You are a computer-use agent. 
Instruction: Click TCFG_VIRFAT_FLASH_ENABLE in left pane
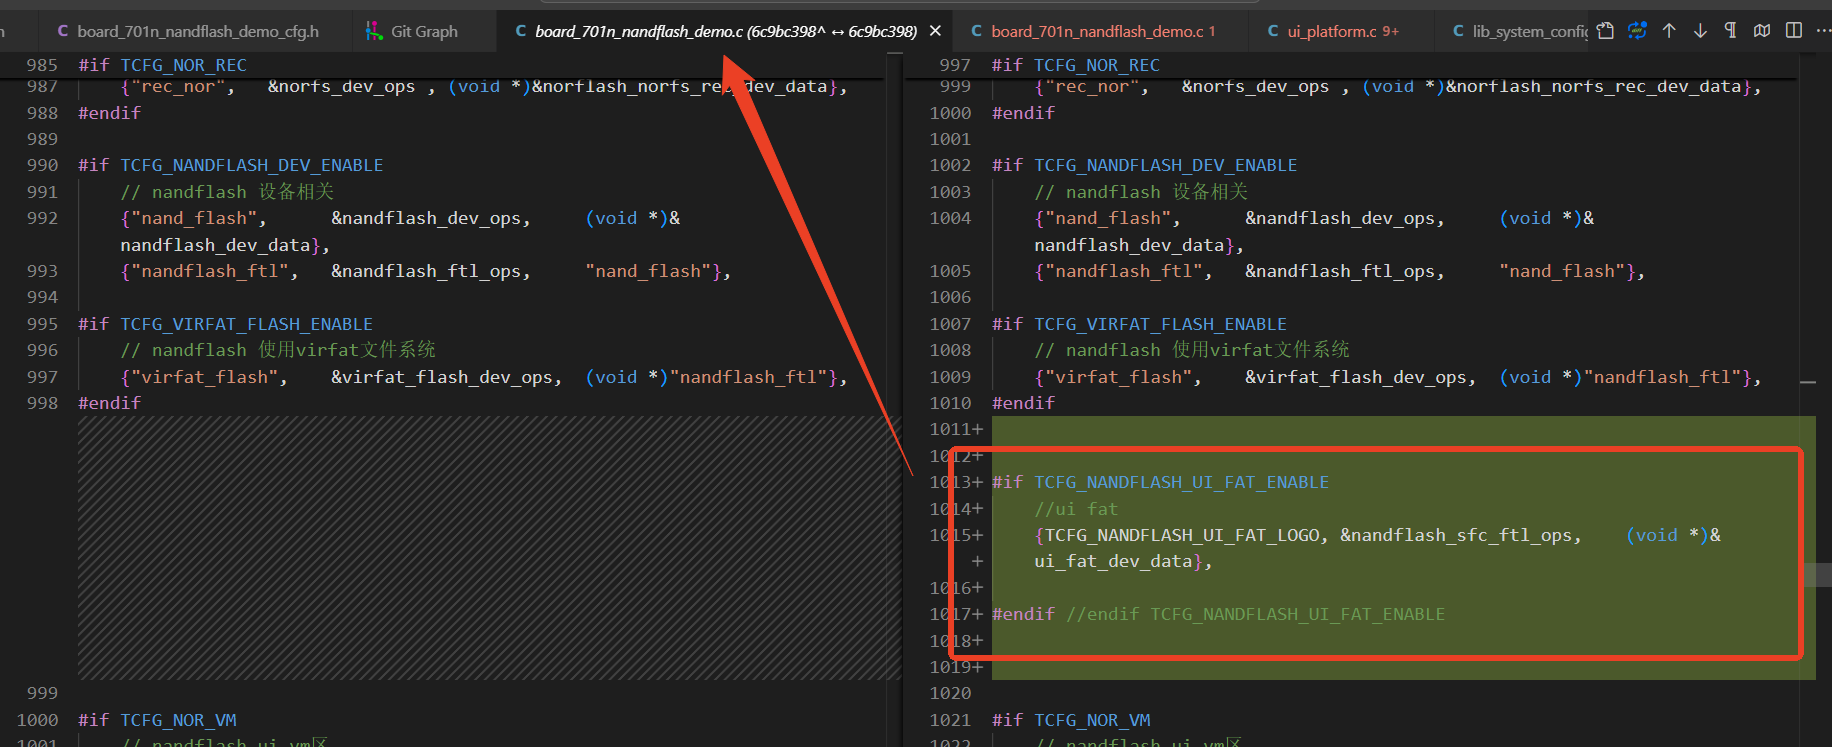point(246,324)
